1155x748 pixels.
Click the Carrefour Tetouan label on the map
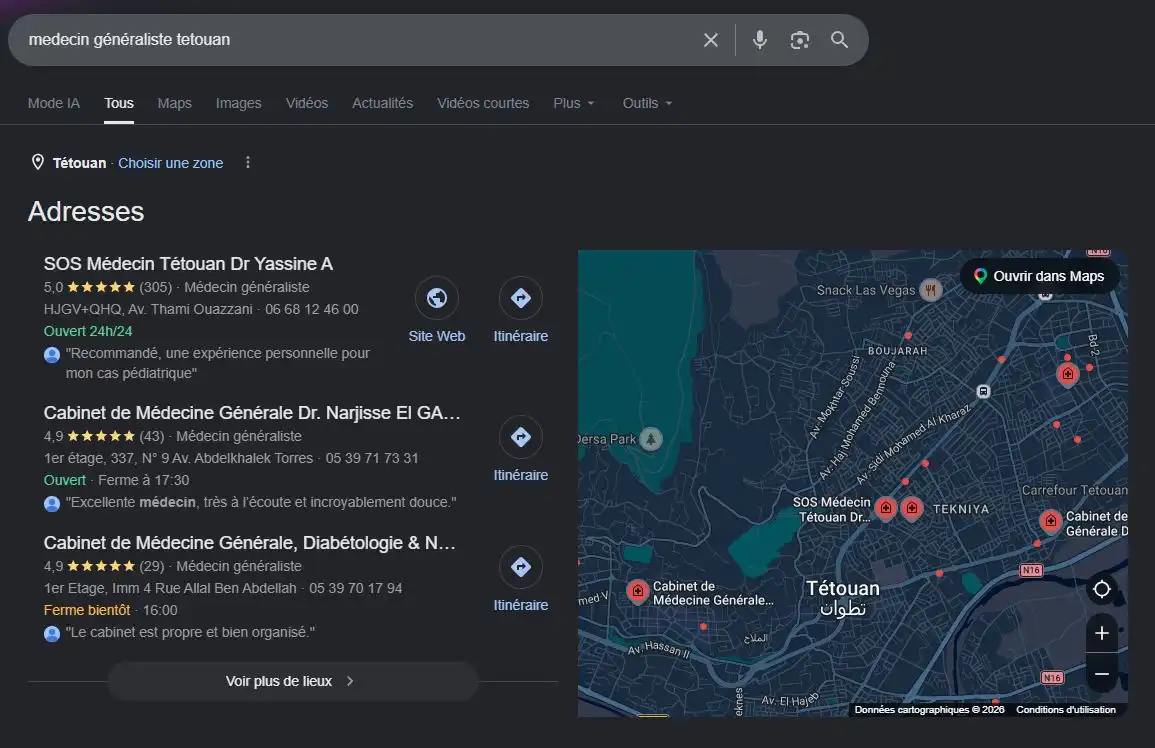(x=1074, y=490)
